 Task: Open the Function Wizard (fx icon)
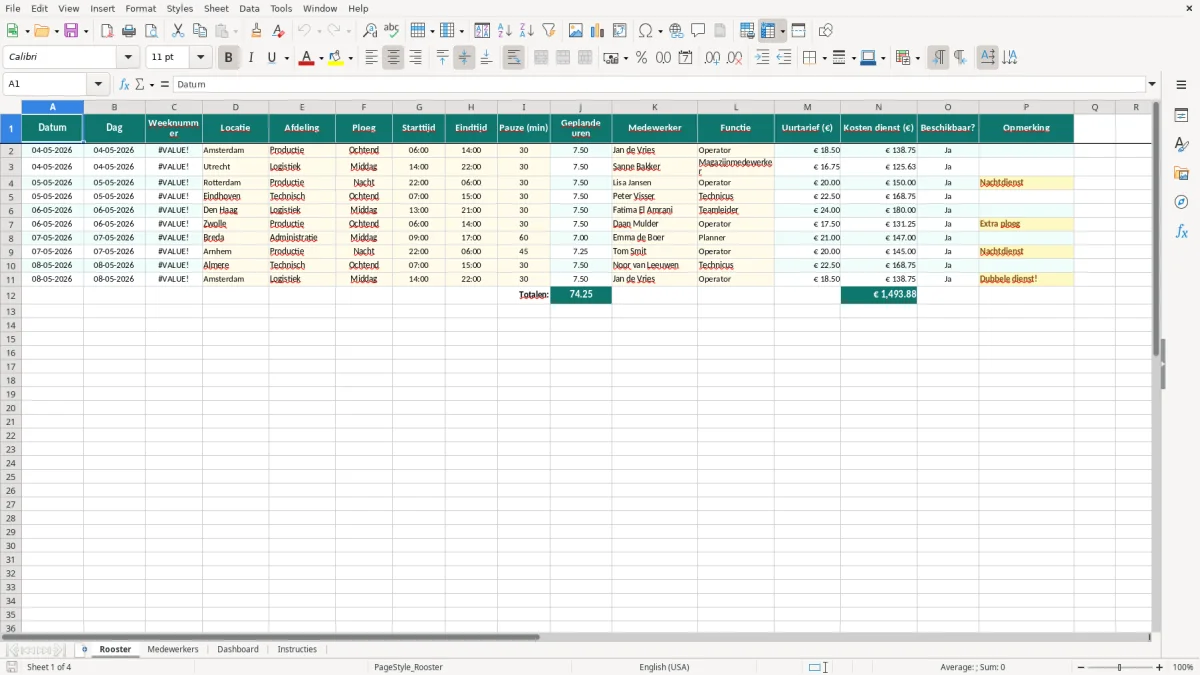click(x=125, y=84)
